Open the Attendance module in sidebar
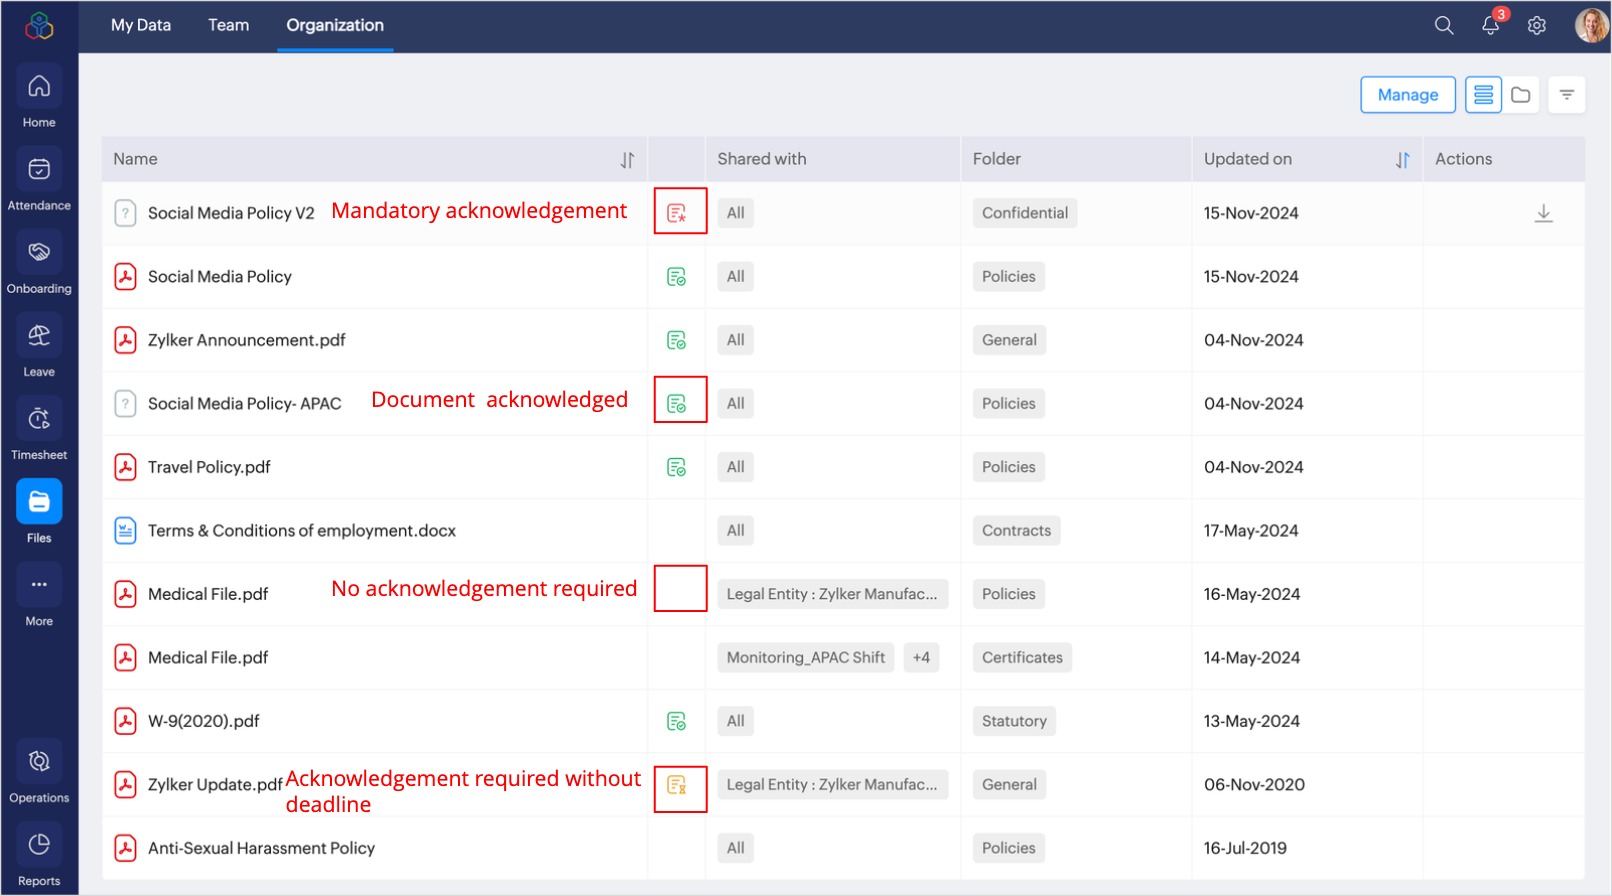1612x896 pixels. tap(39, 170)
